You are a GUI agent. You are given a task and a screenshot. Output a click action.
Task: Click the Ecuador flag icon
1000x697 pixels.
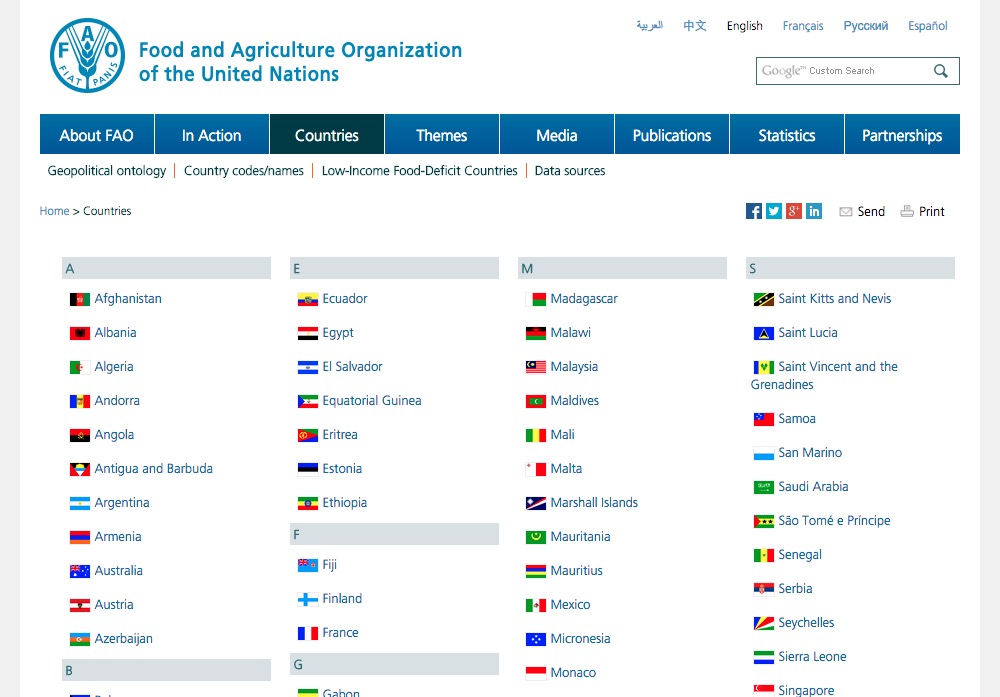[x=308, y=299]
